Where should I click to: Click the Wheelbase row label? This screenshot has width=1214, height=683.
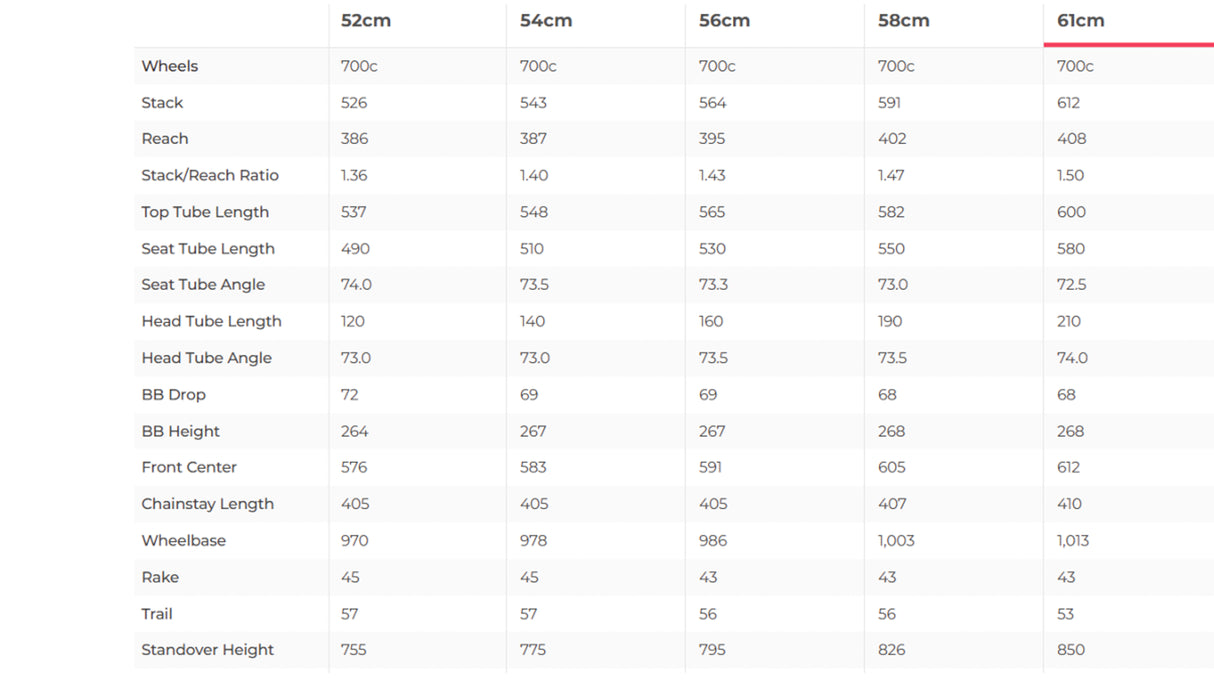[183, 541]
